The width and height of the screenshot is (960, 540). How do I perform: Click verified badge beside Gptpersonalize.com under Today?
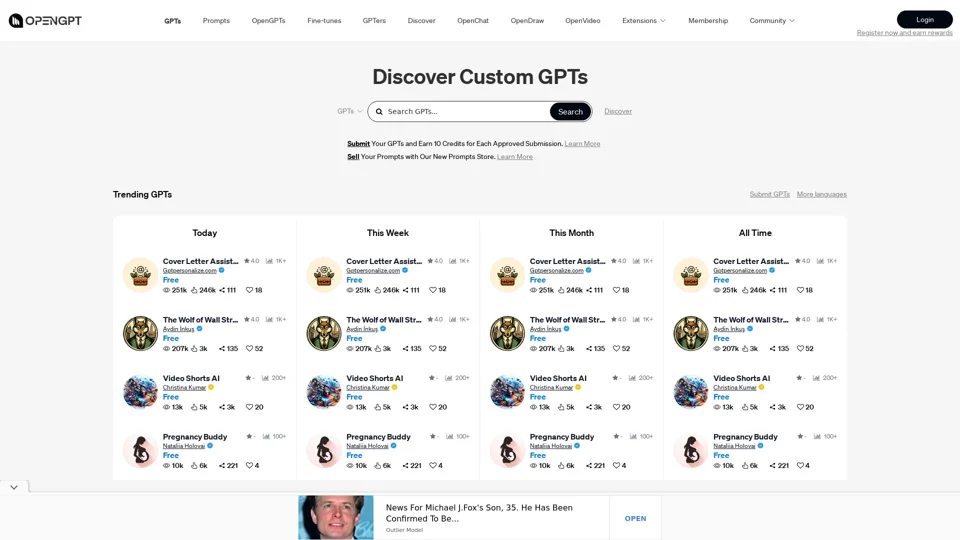[222, 270]
